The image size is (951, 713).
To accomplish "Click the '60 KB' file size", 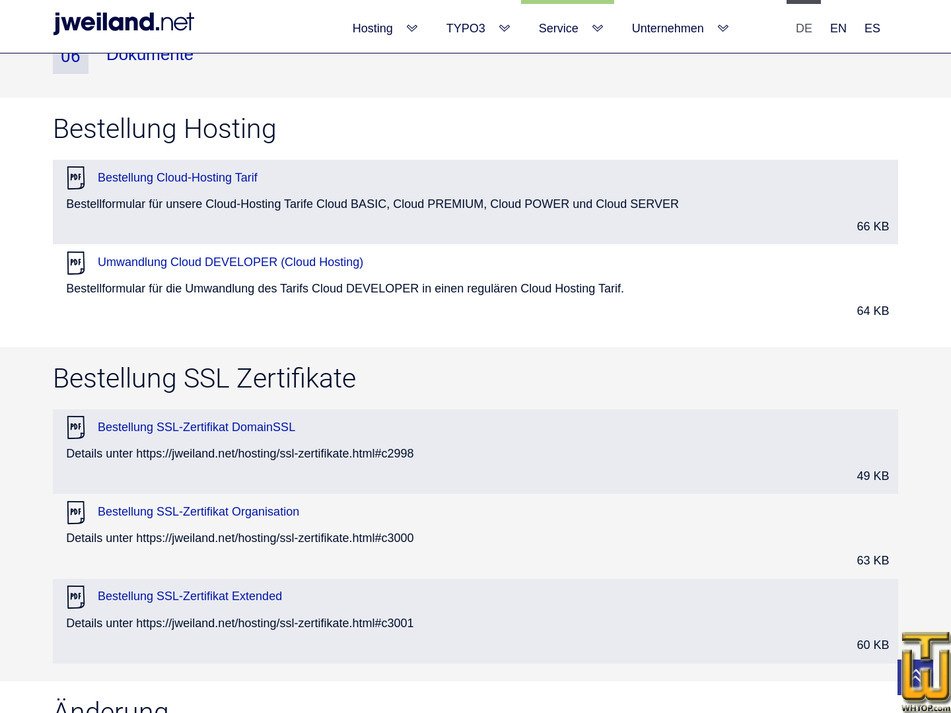I will pyautogui.click(x=873, y=645).
